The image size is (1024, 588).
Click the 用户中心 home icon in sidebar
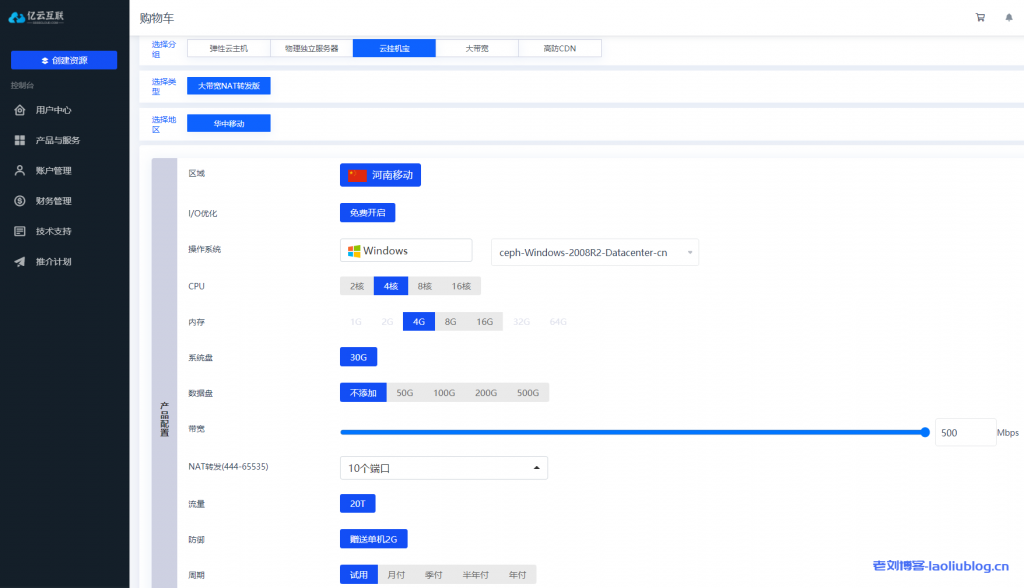point(20,110)
